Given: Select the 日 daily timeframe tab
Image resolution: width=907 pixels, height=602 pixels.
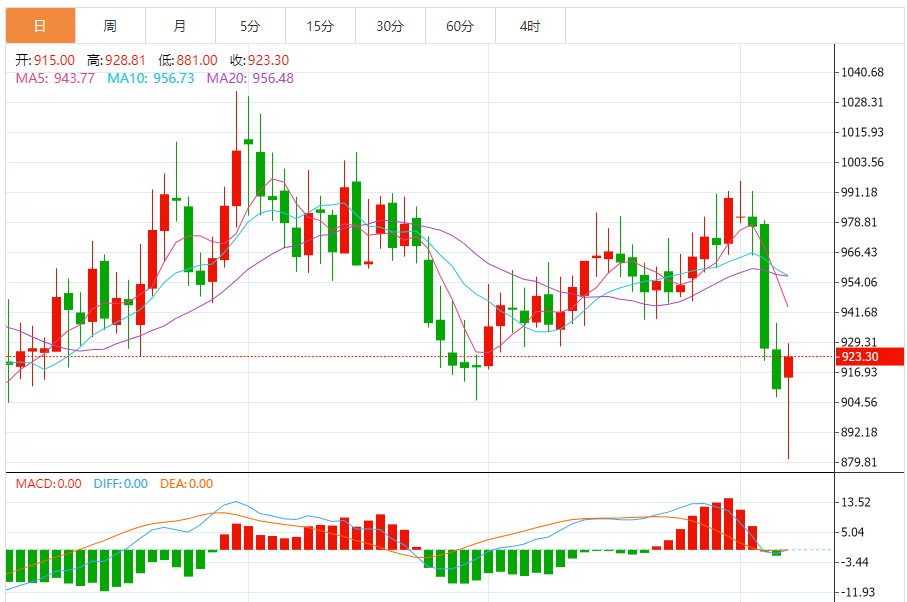Looking at the screenshot, I should point(40,26).
